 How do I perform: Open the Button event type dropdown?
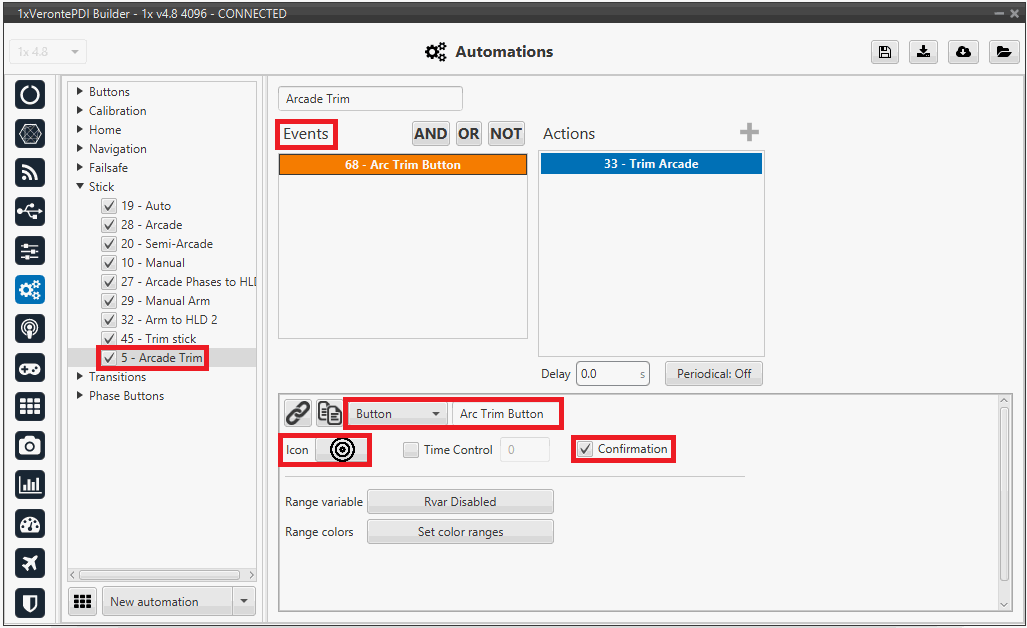pyautogui.click(x=398, y=414)
